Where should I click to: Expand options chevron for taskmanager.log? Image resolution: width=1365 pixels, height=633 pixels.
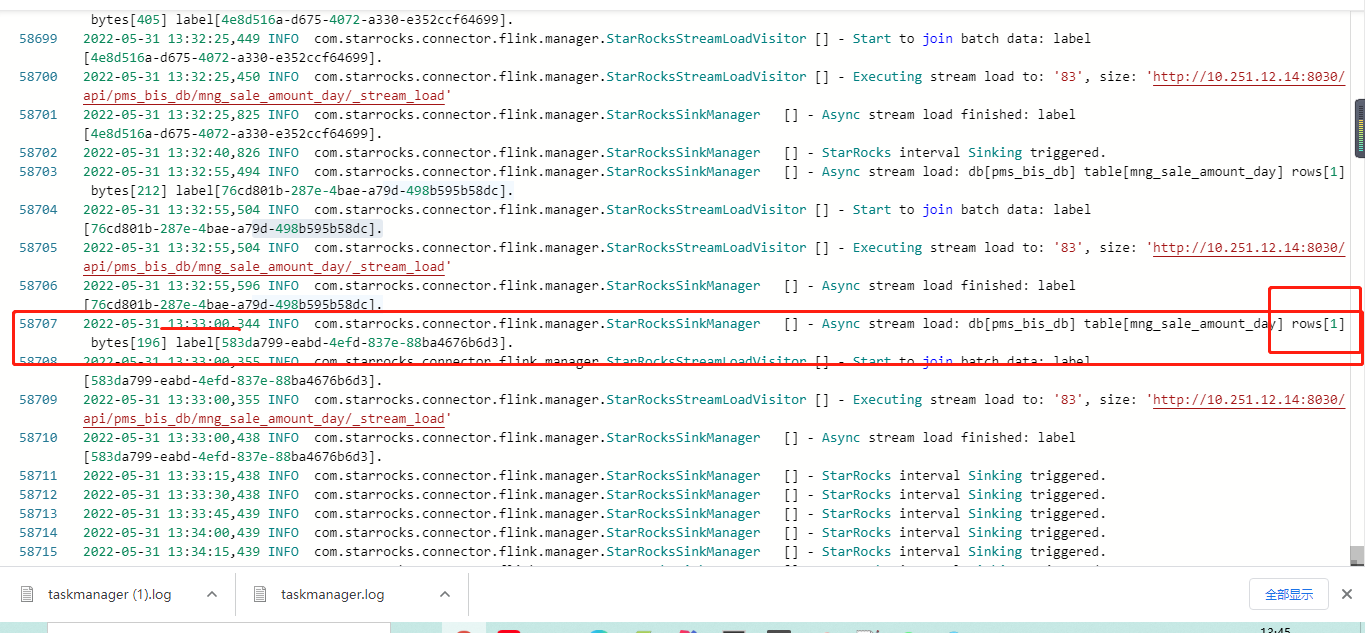point(445,594)
